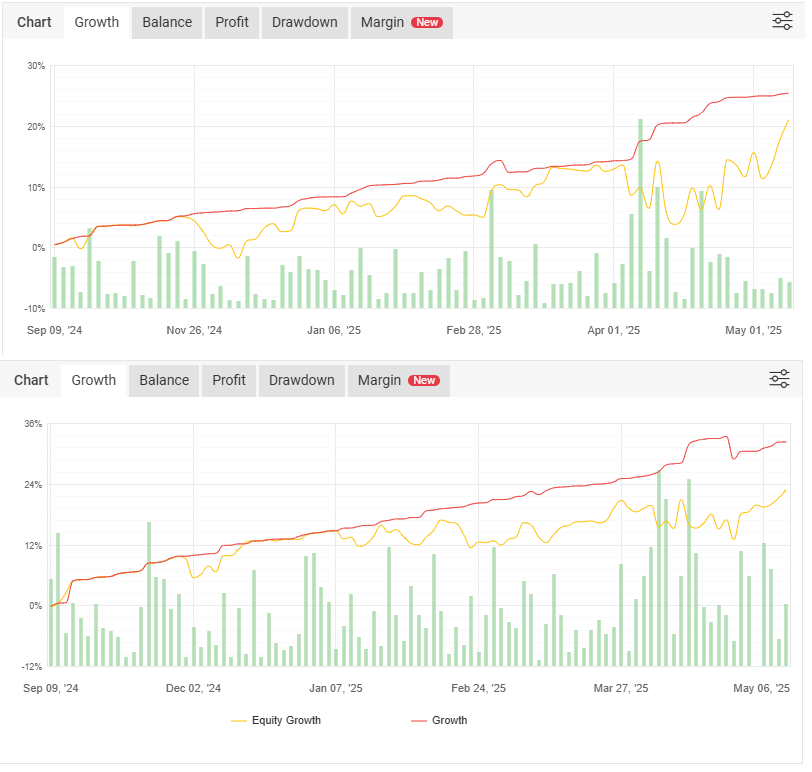This screenshot has height=772, width=812.
Task: Select Margin tab in lower chart
Action: pyautogui.click(x=379, y=380)
